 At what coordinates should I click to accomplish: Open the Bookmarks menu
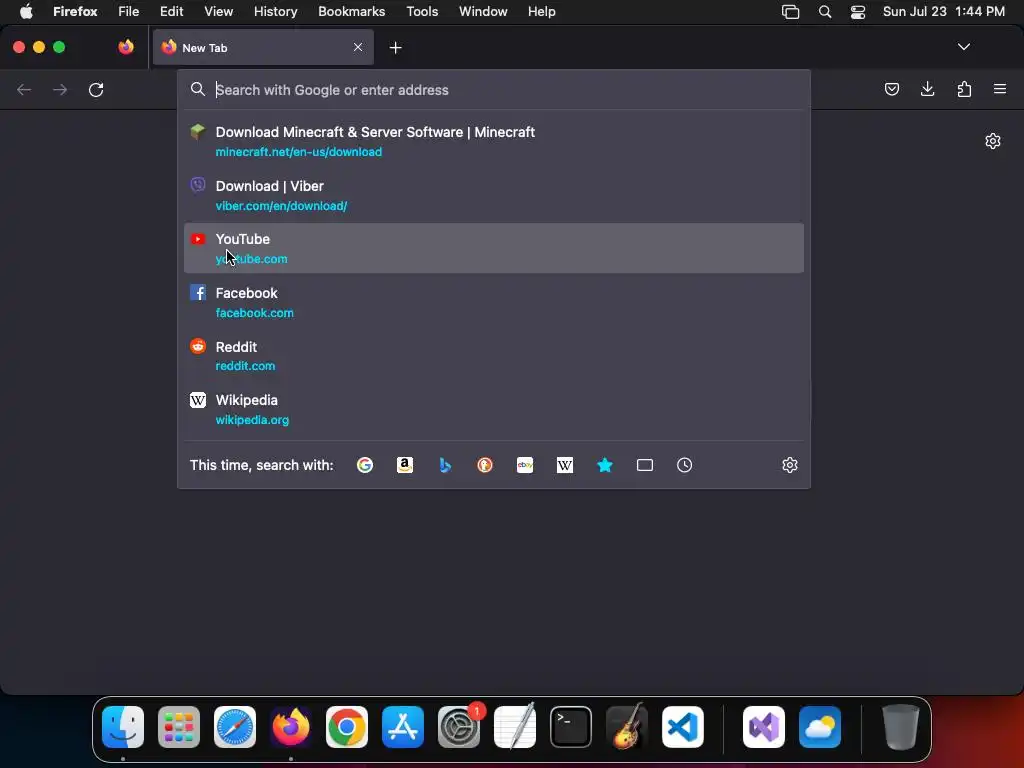coord(351,12)
